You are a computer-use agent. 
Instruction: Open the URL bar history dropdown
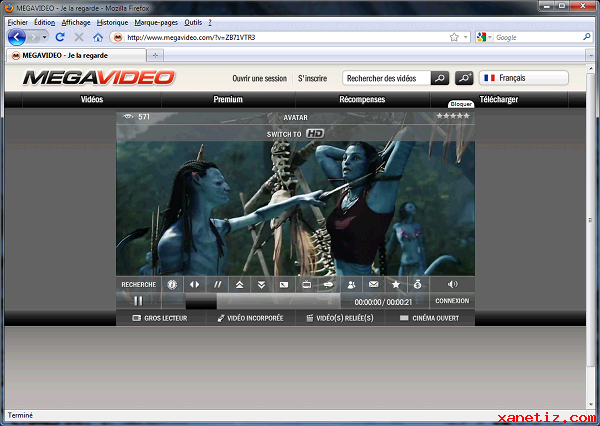465,37
